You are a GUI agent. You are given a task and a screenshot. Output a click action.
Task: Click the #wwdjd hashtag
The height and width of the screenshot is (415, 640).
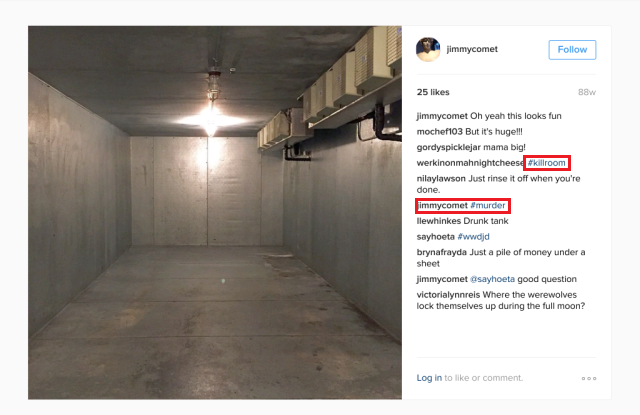pyautogui.click(x=473, y=237)
